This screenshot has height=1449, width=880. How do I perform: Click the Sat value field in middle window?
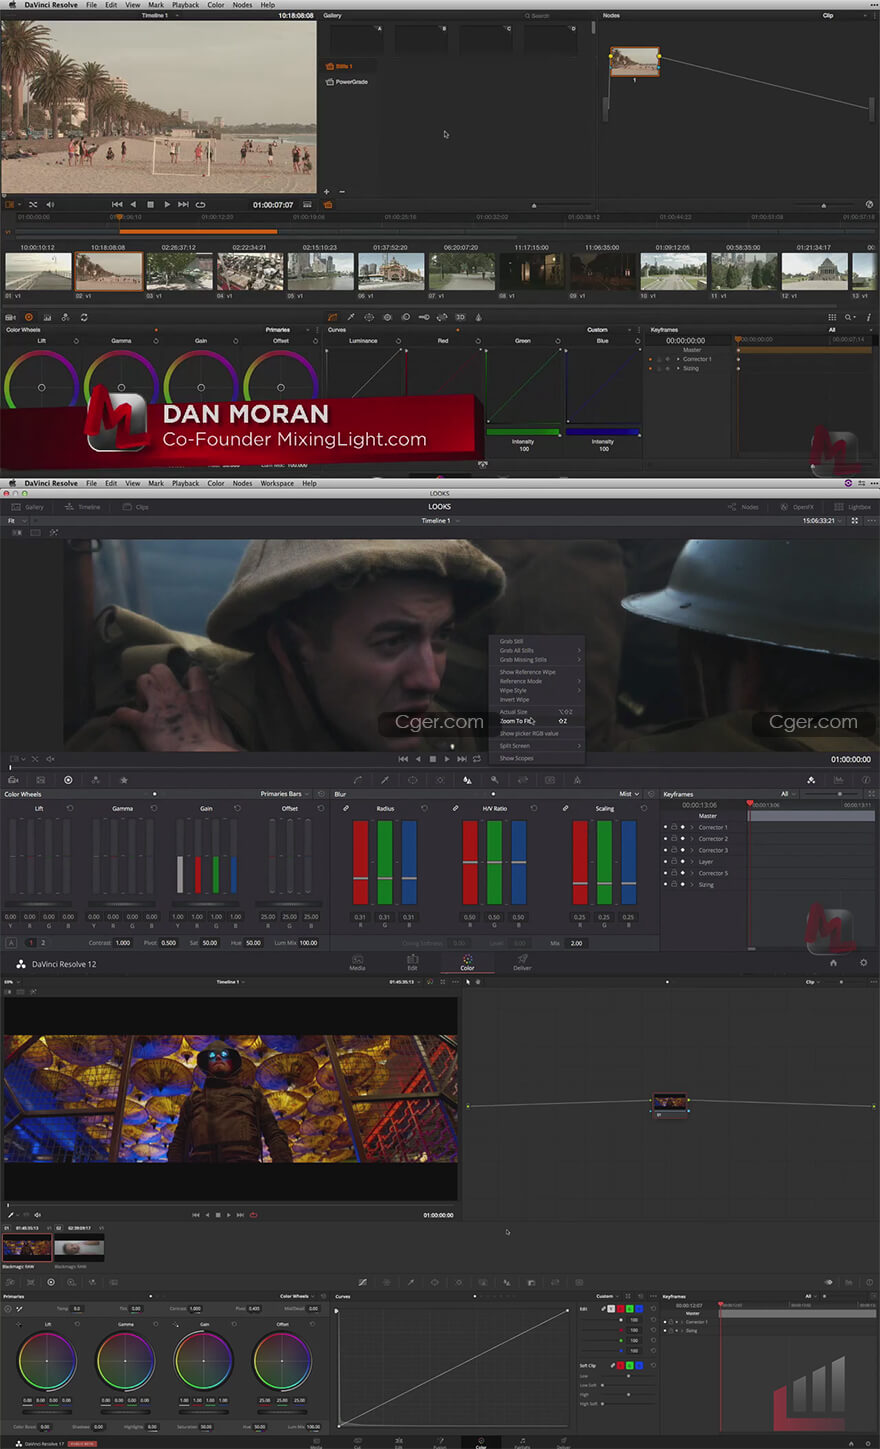(x=210, y=942)
